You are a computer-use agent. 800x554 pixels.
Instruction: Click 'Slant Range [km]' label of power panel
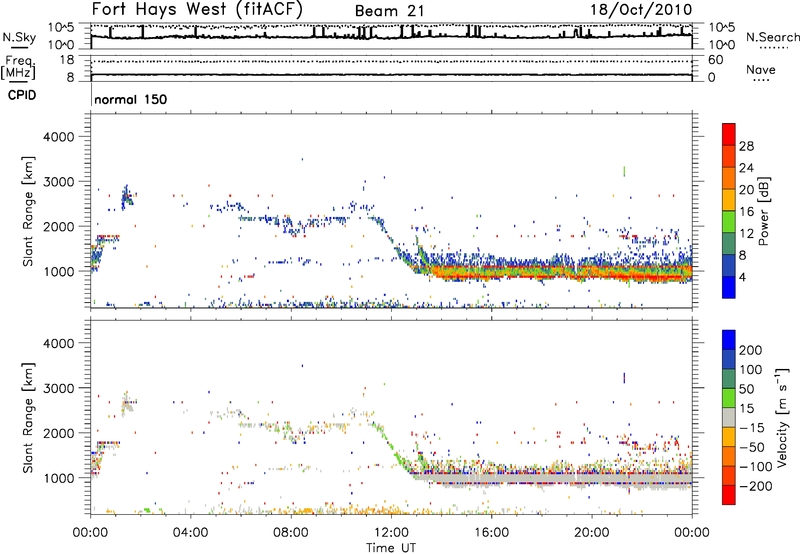29,211
